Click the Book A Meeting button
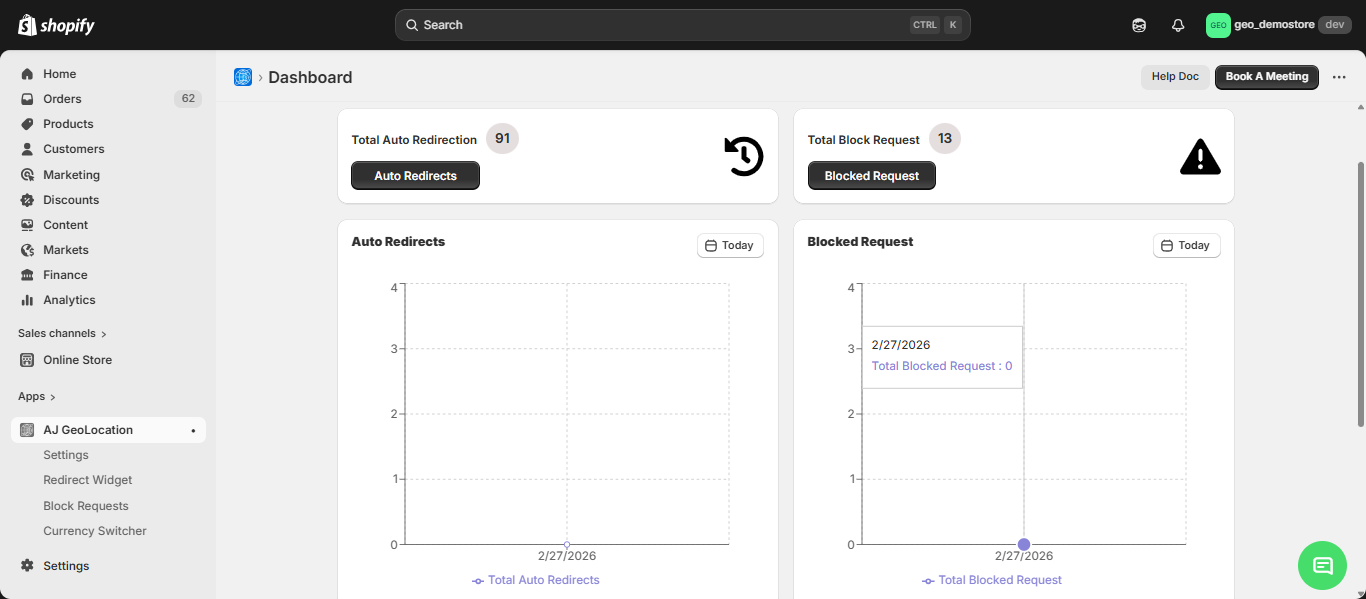 tap(1266, 77)
